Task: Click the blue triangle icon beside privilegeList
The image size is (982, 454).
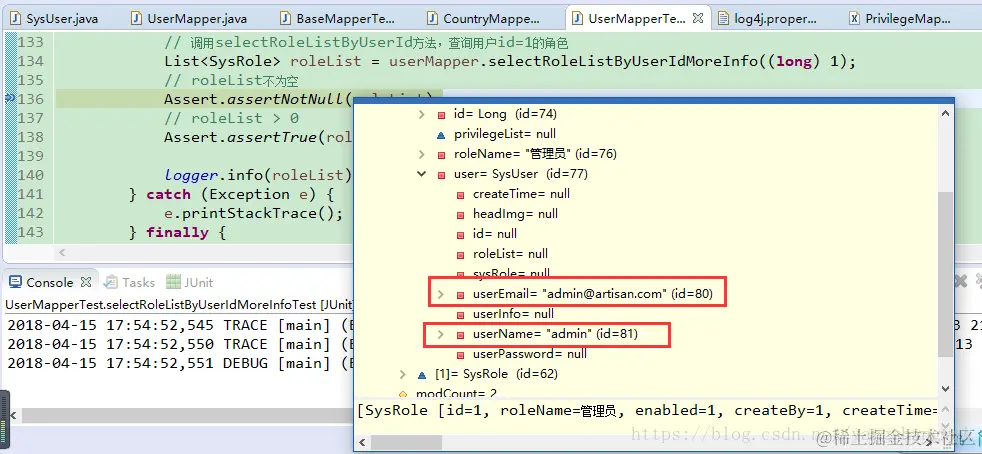Action: tap(441, 134)
